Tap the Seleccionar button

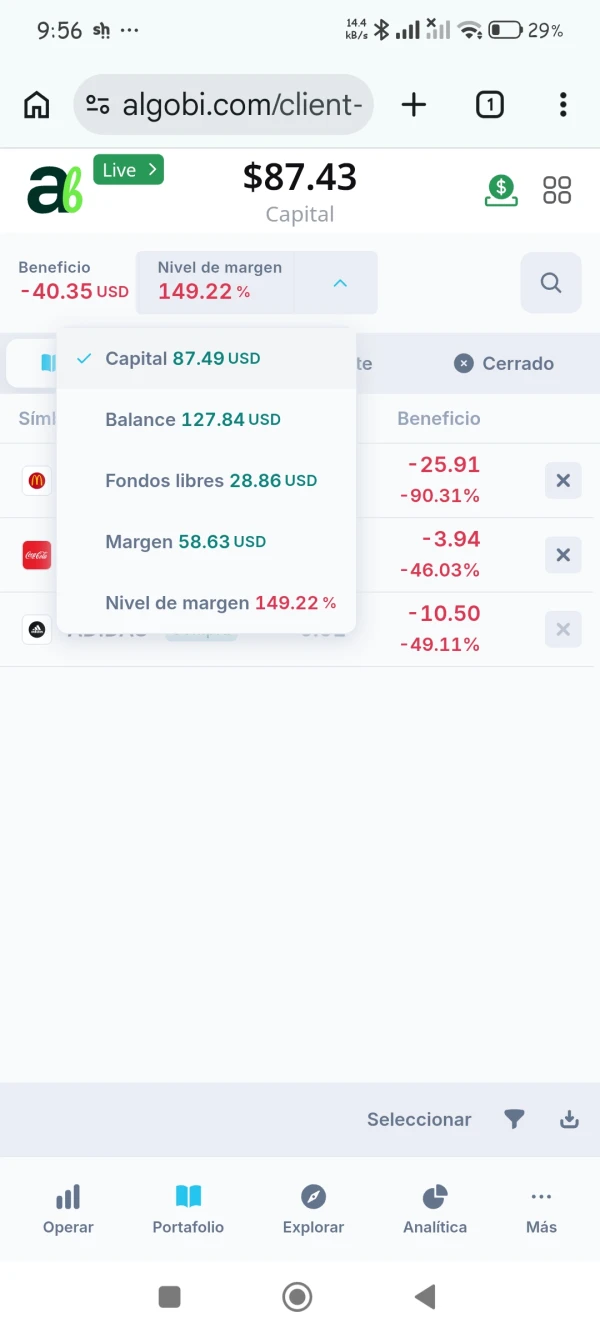click(x=419, y=1119)
